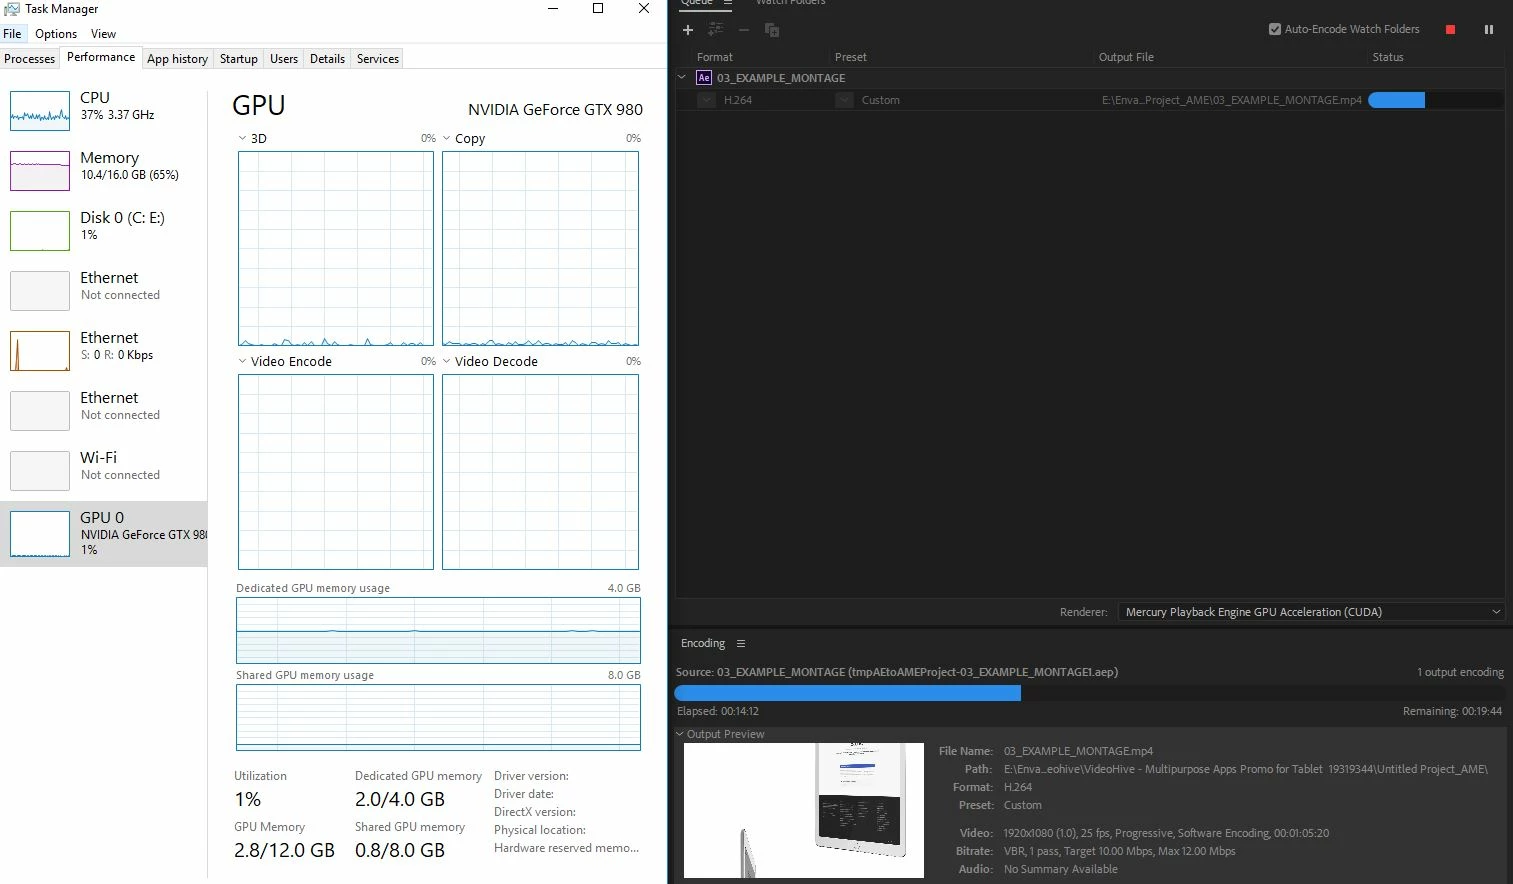This screenshot has height=884, width=1513.
Task: Switch to the Services tab
Action: coord(378,59)
